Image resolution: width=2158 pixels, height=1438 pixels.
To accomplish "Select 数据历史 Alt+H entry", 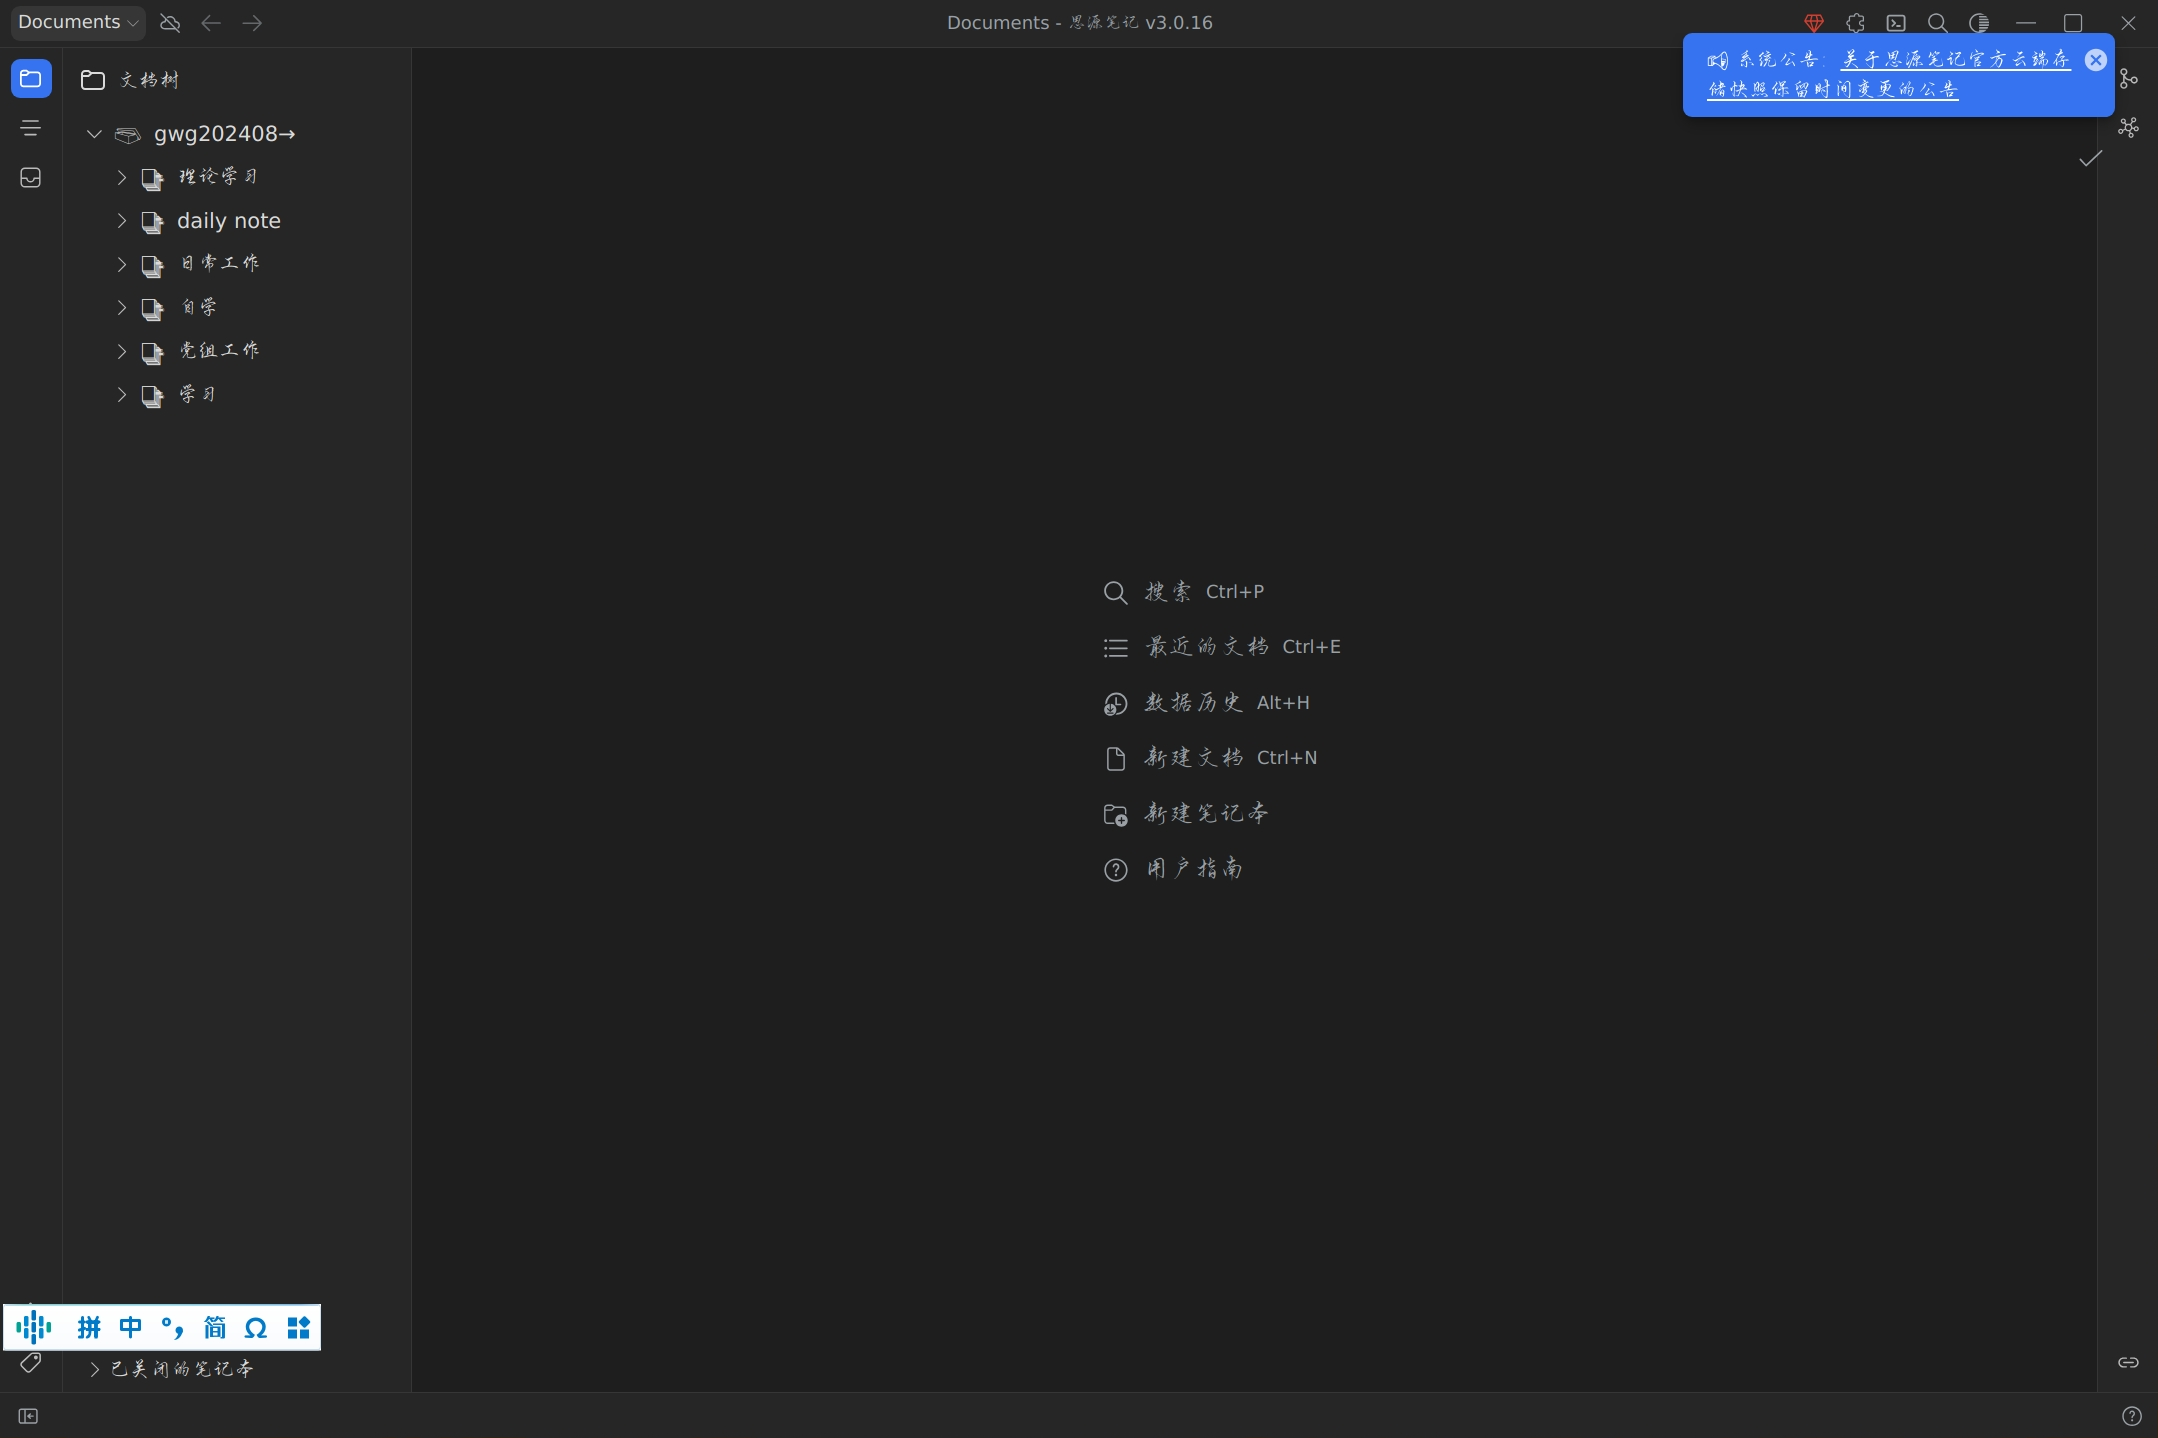I will [x=1206, y=703].
